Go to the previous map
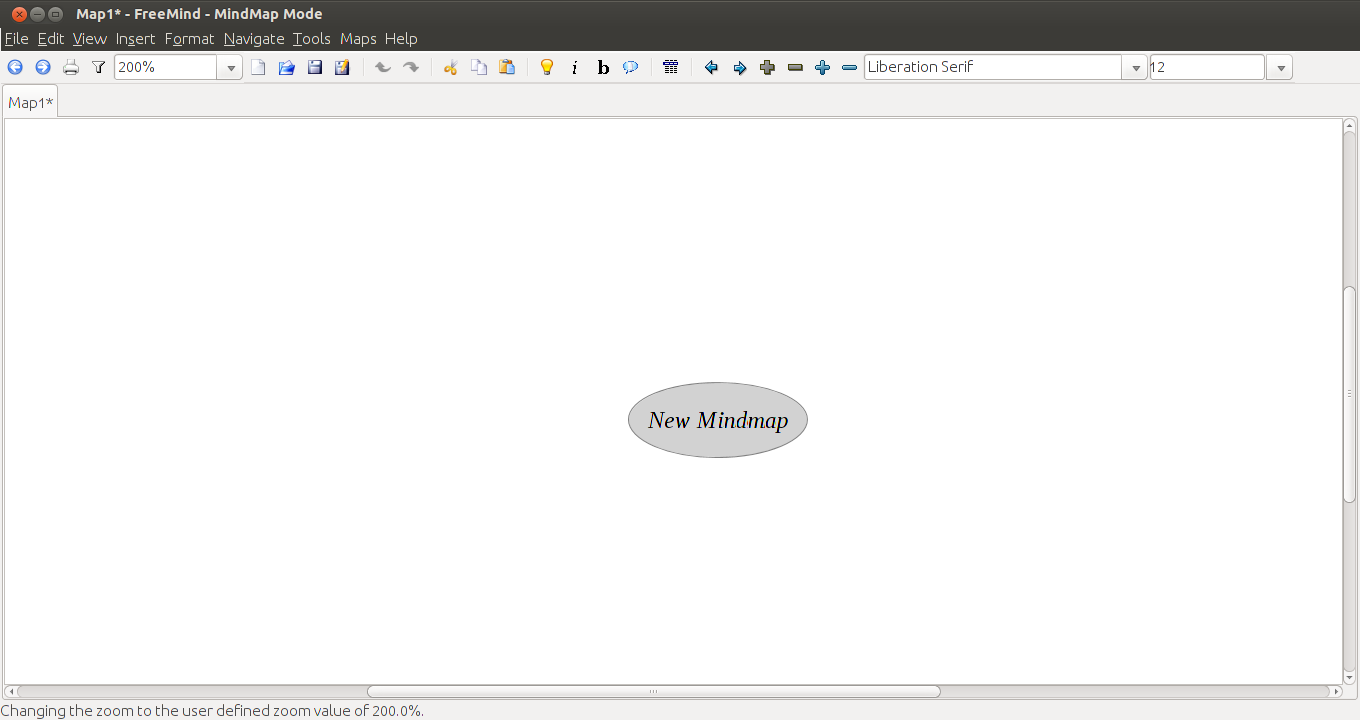The image size is (1360, 720). 15,67
